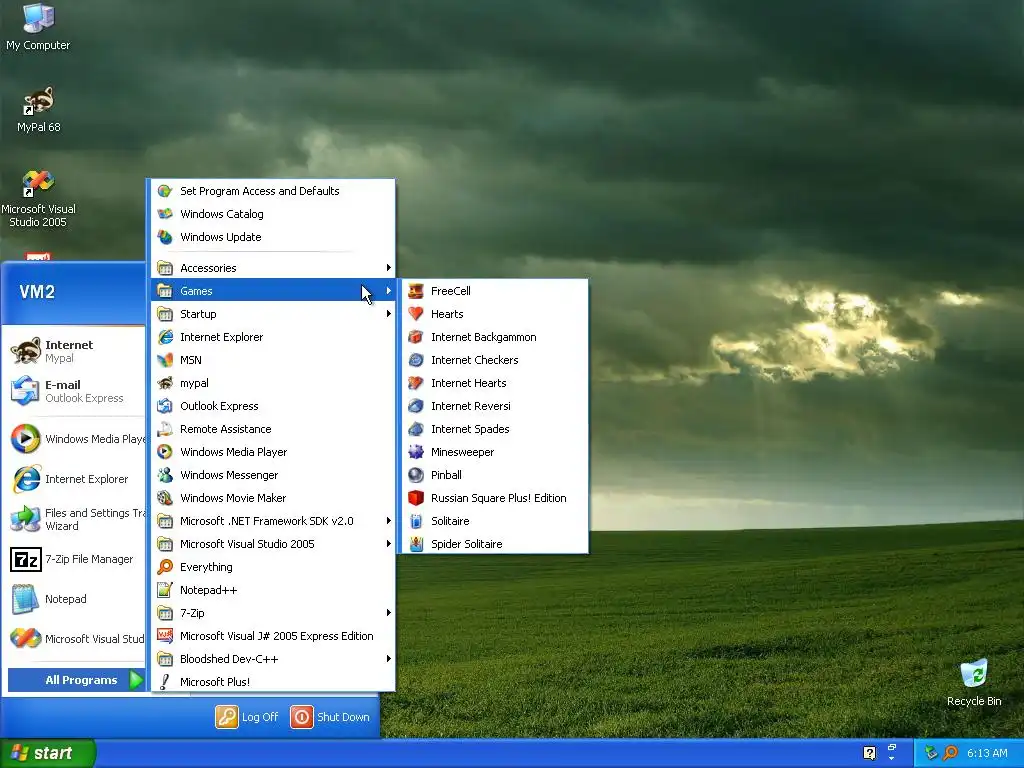Expand the 7-Zip program folder
The height and width of the screenshot is (768, 1024).
(x=273, y=613)
